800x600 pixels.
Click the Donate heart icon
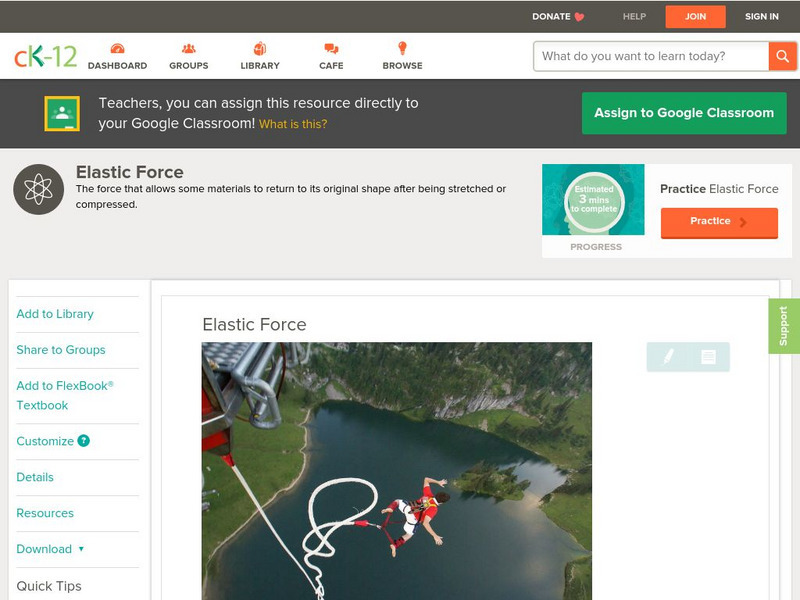(x=579, y=17)
